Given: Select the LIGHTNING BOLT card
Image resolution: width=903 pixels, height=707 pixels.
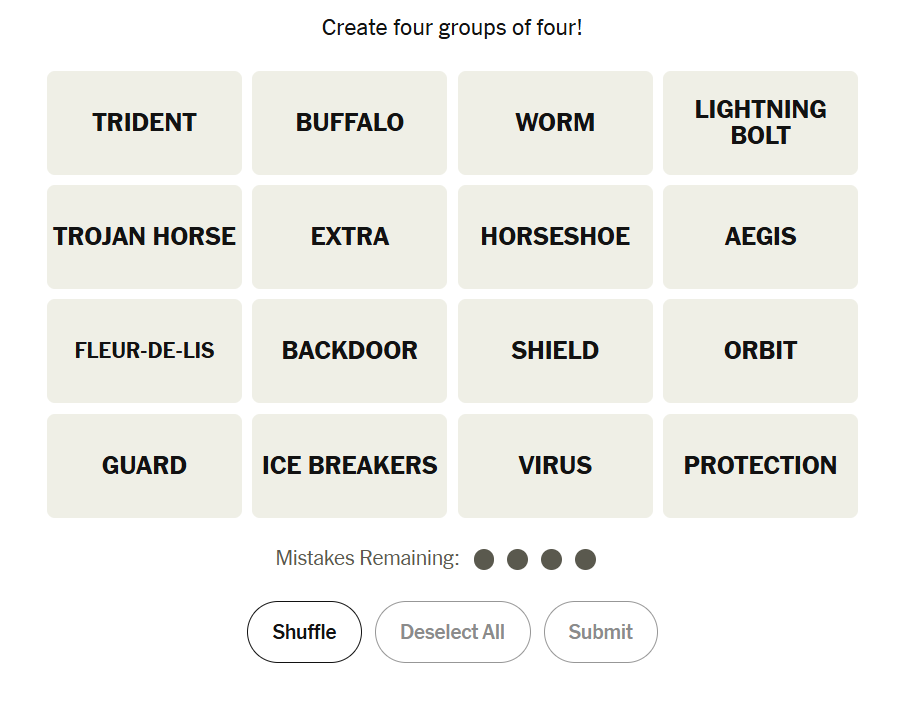Looking at the screenshot, I should tap(760, 123).
